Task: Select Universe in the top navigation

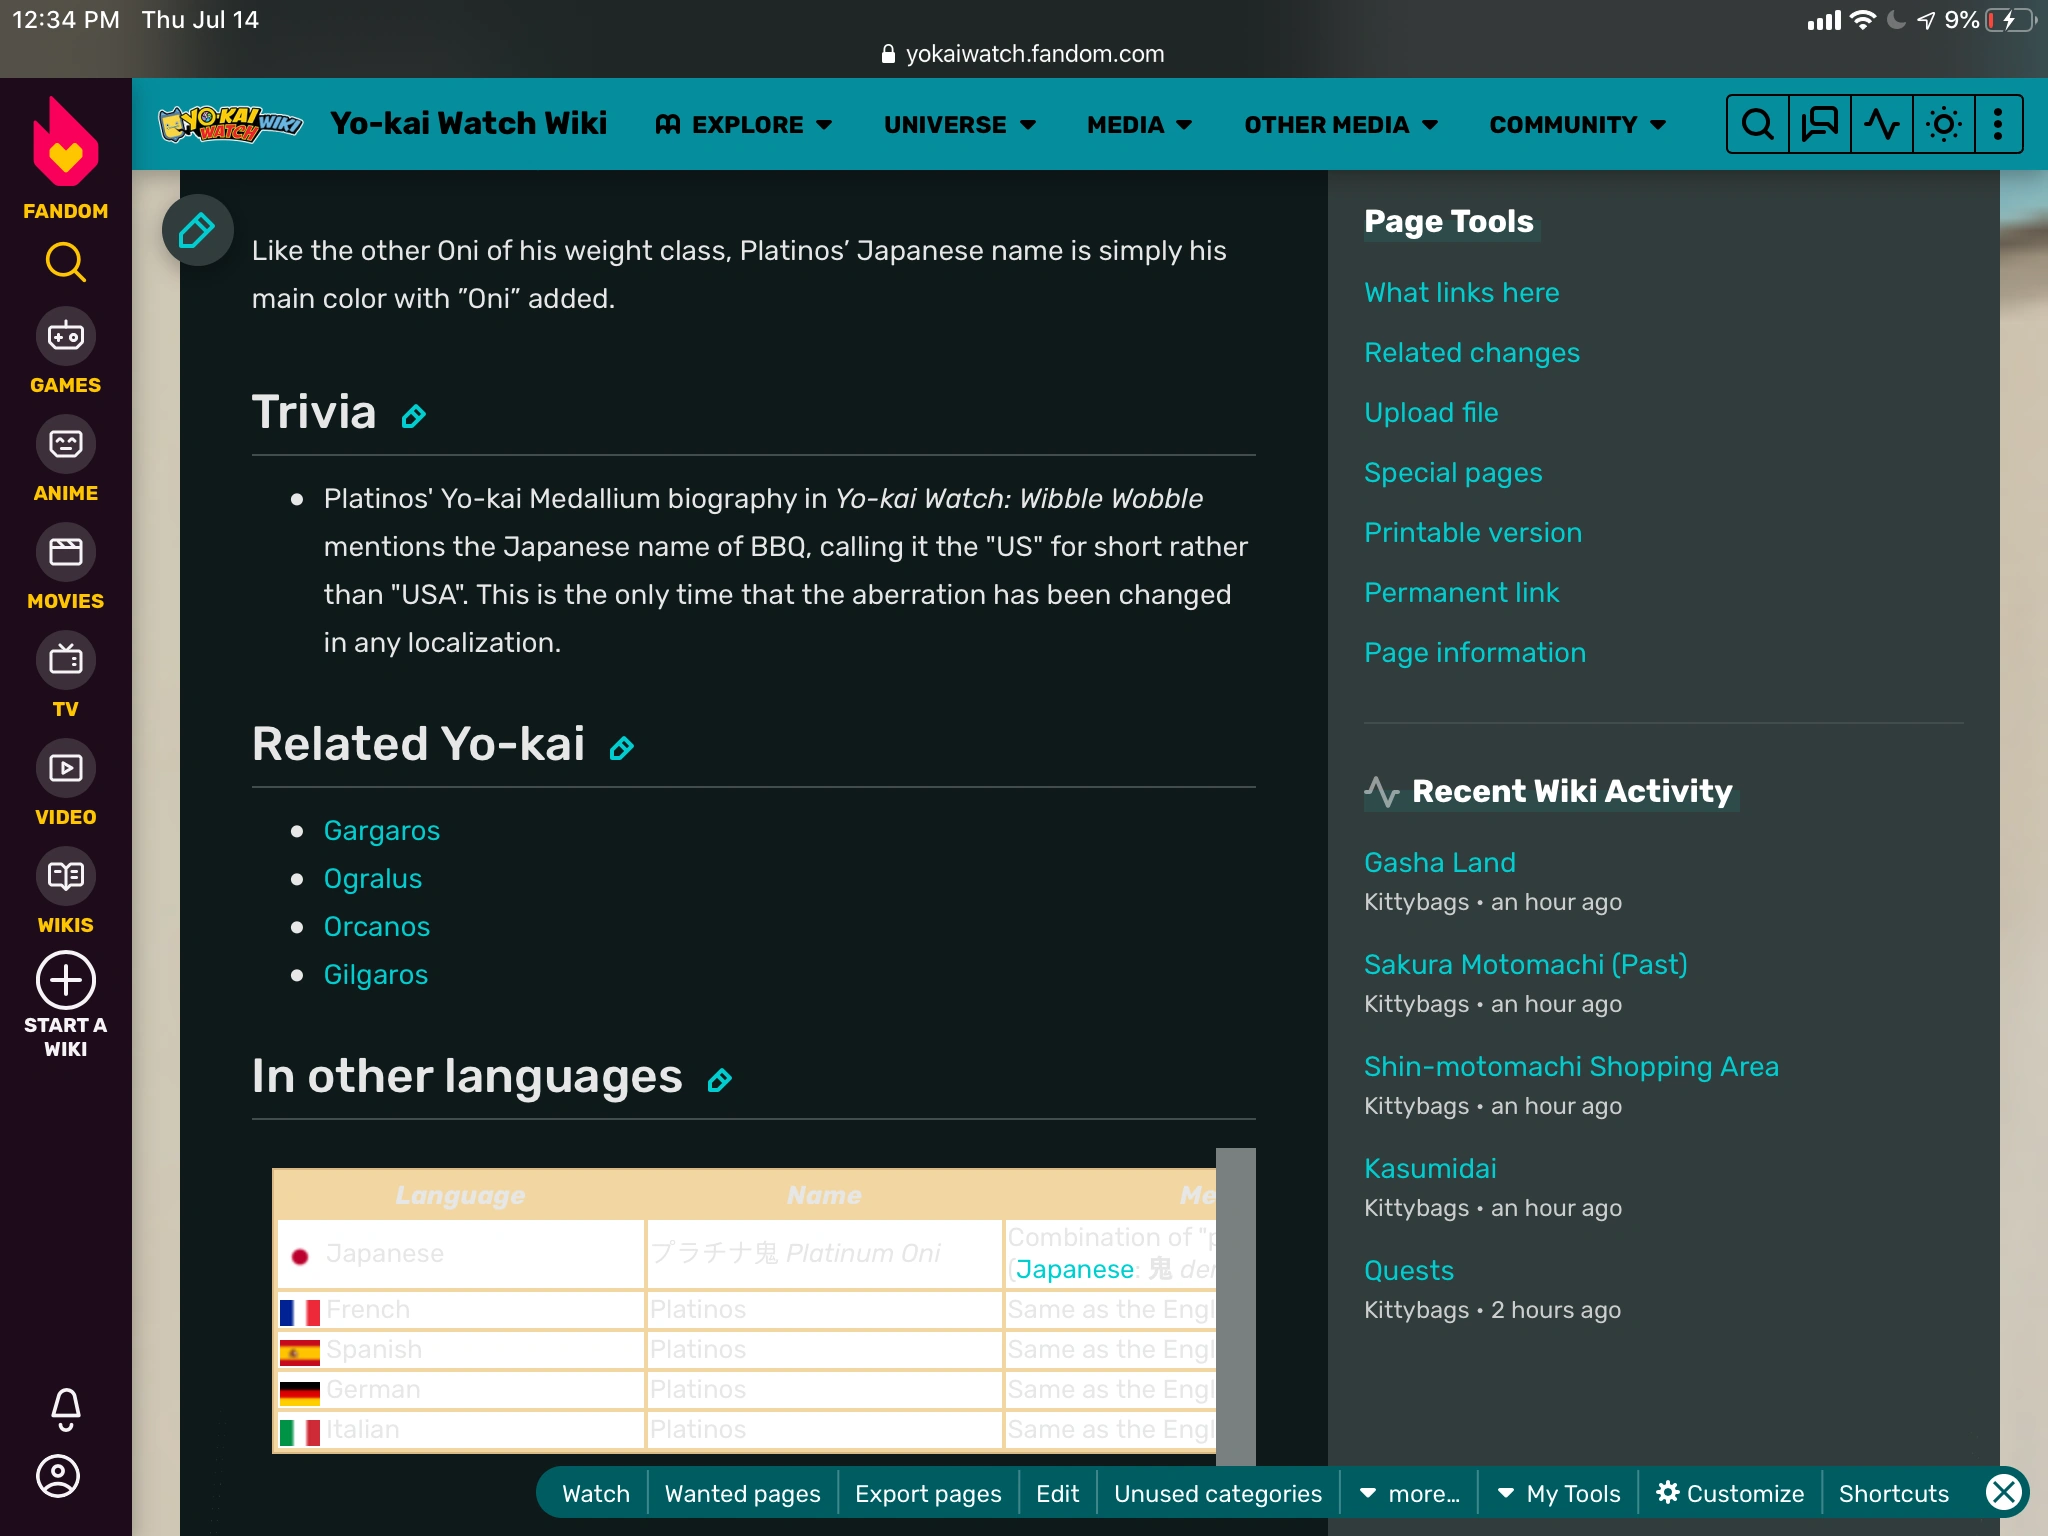Action: click(x=959, y=124)
